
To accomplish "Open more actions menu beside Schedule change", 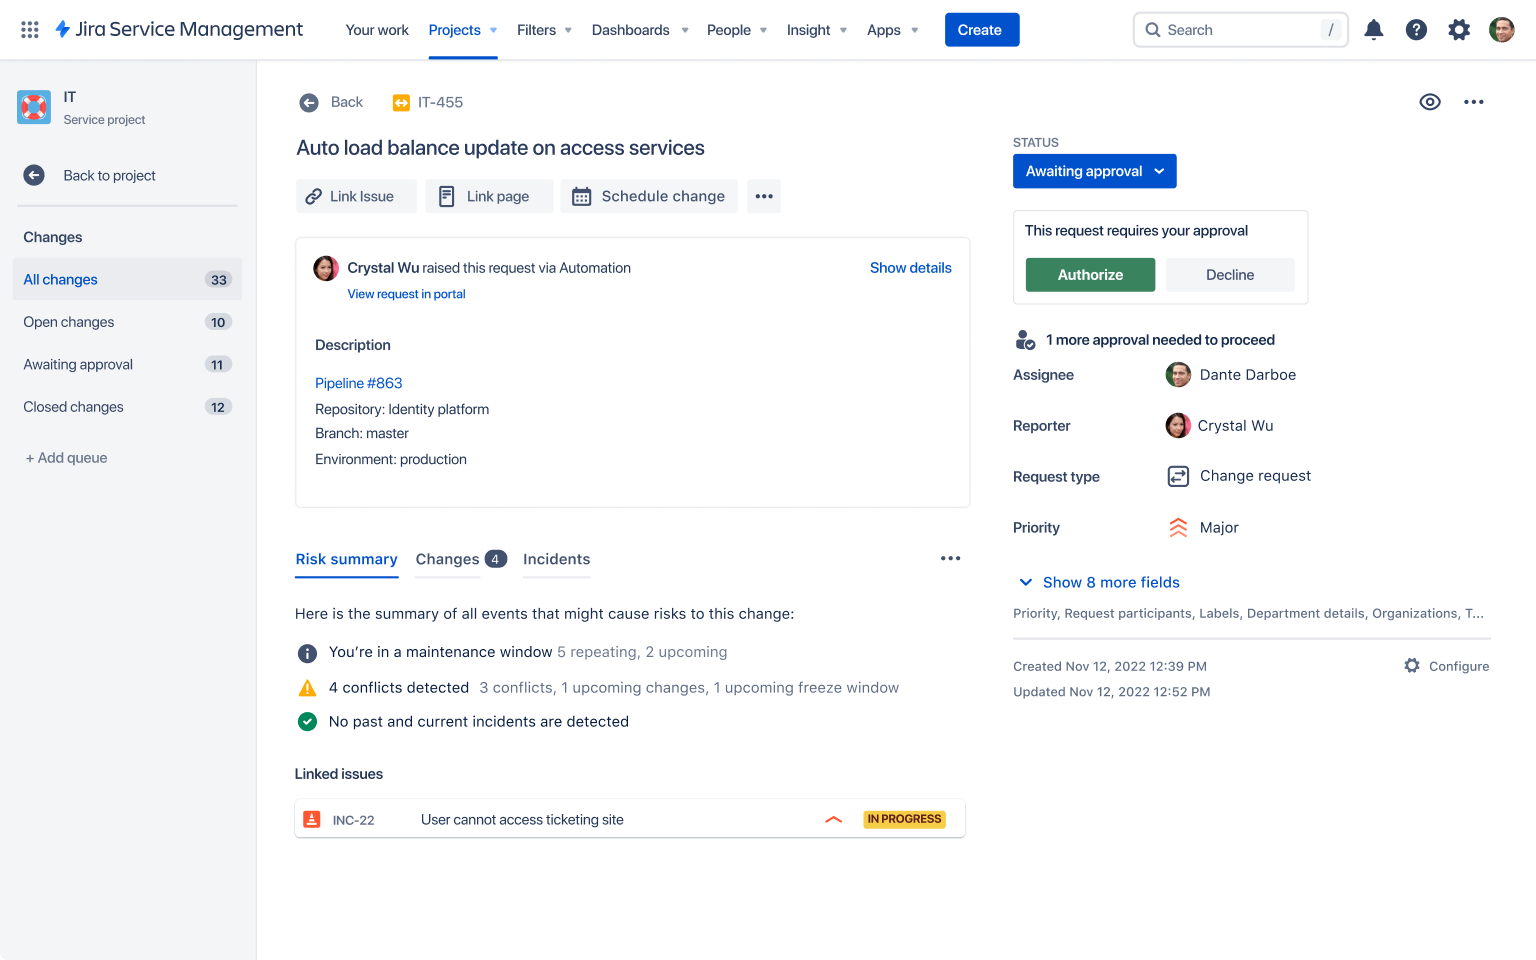I will click(x=764, y=196).
